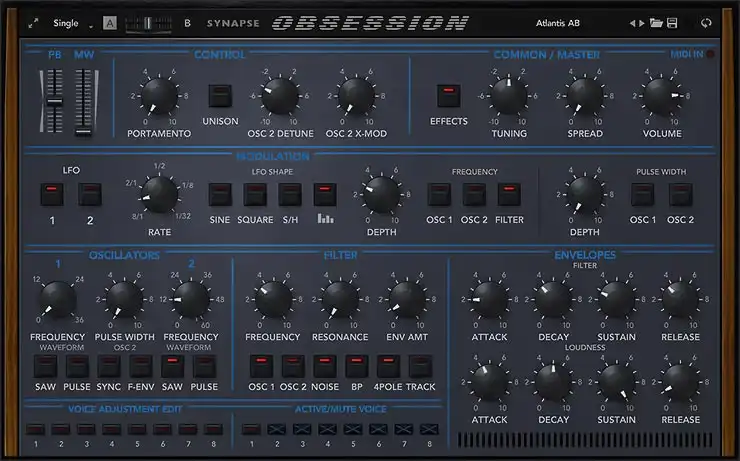Toggle oscillator 1 Saw waveform button
This screenshot has height=461, width=740.
(45, 366)
